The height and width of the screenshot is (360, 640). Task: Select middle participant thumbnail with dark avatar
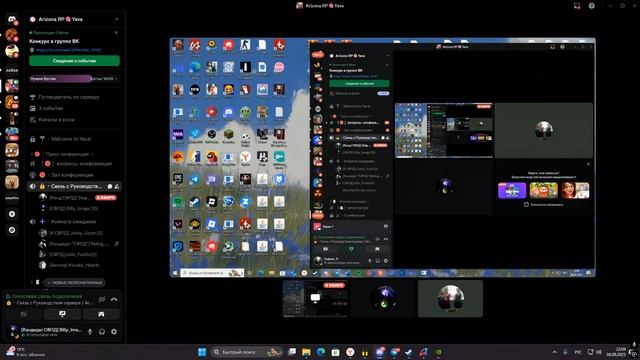tap(383, 298)
